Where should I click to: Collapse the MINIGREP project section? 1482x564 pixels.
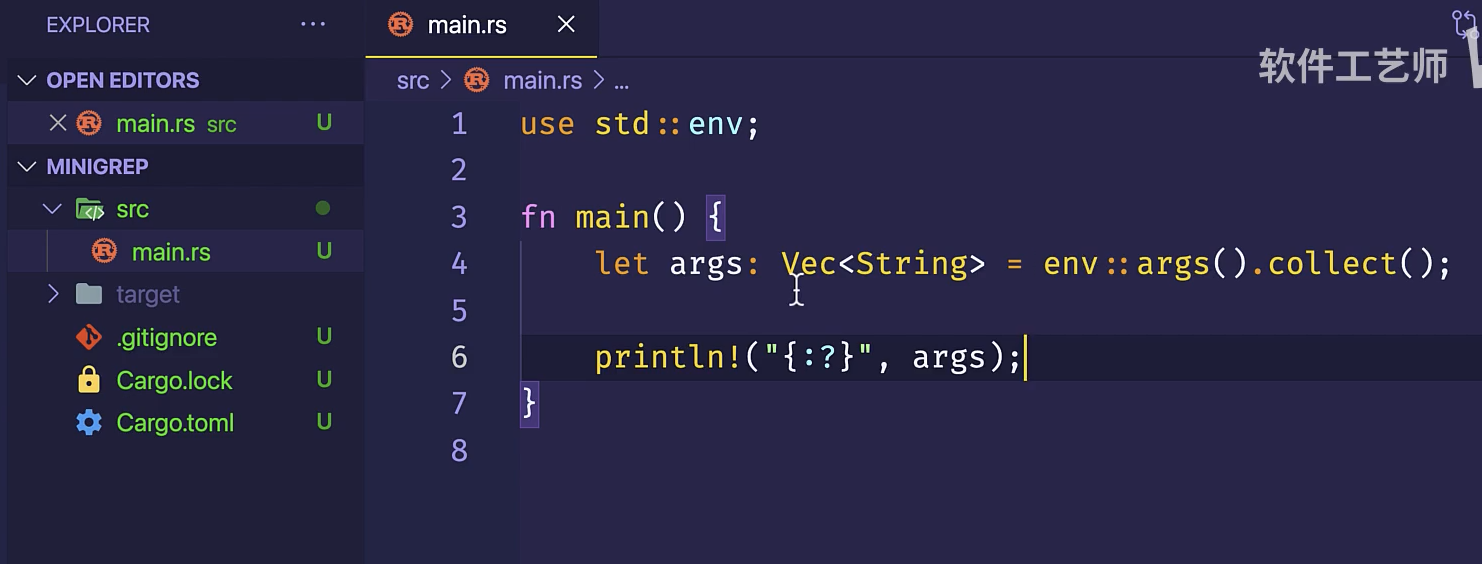[27, 167]
